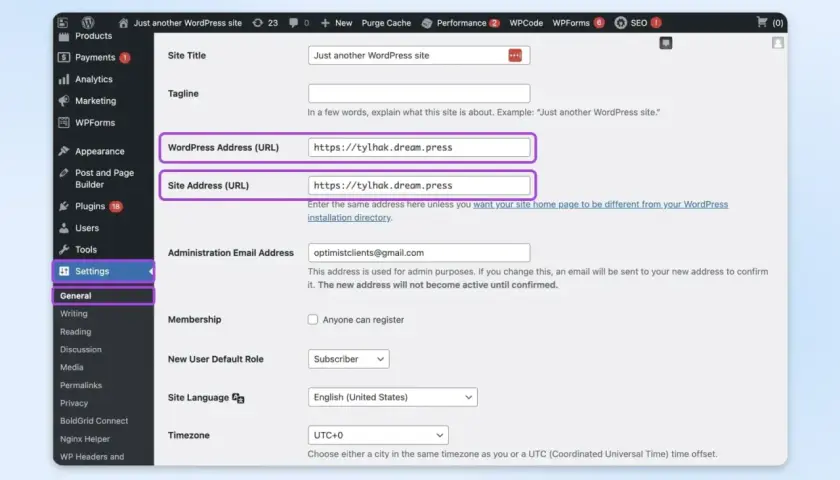Open the Site Language dropdown
840x480 pixels.
(393, 397)
